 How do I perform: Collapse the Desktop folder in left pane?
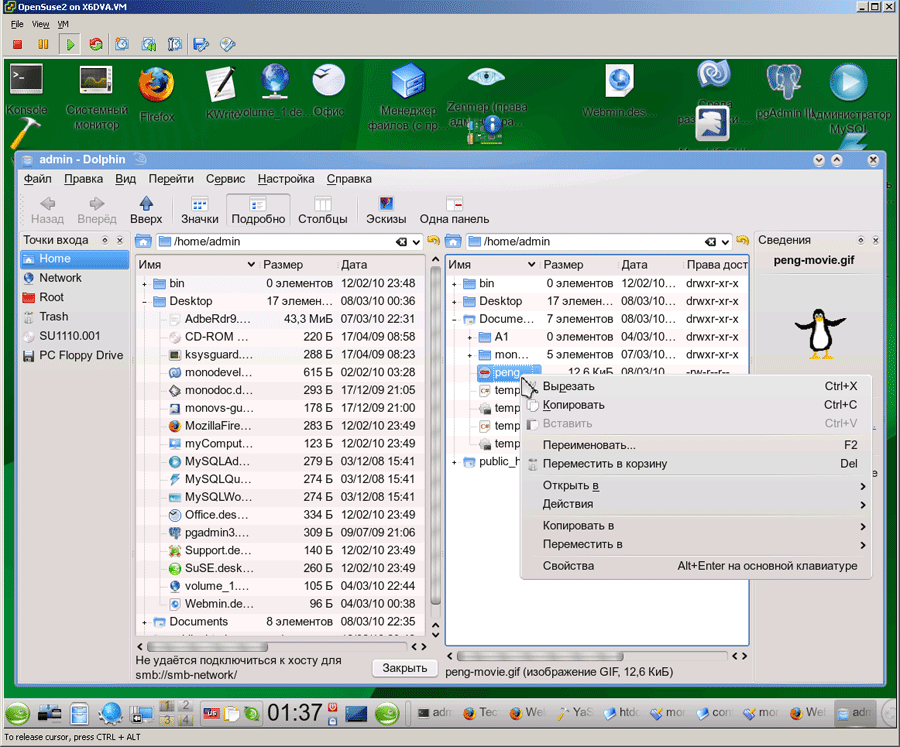[x=145, y=301]
